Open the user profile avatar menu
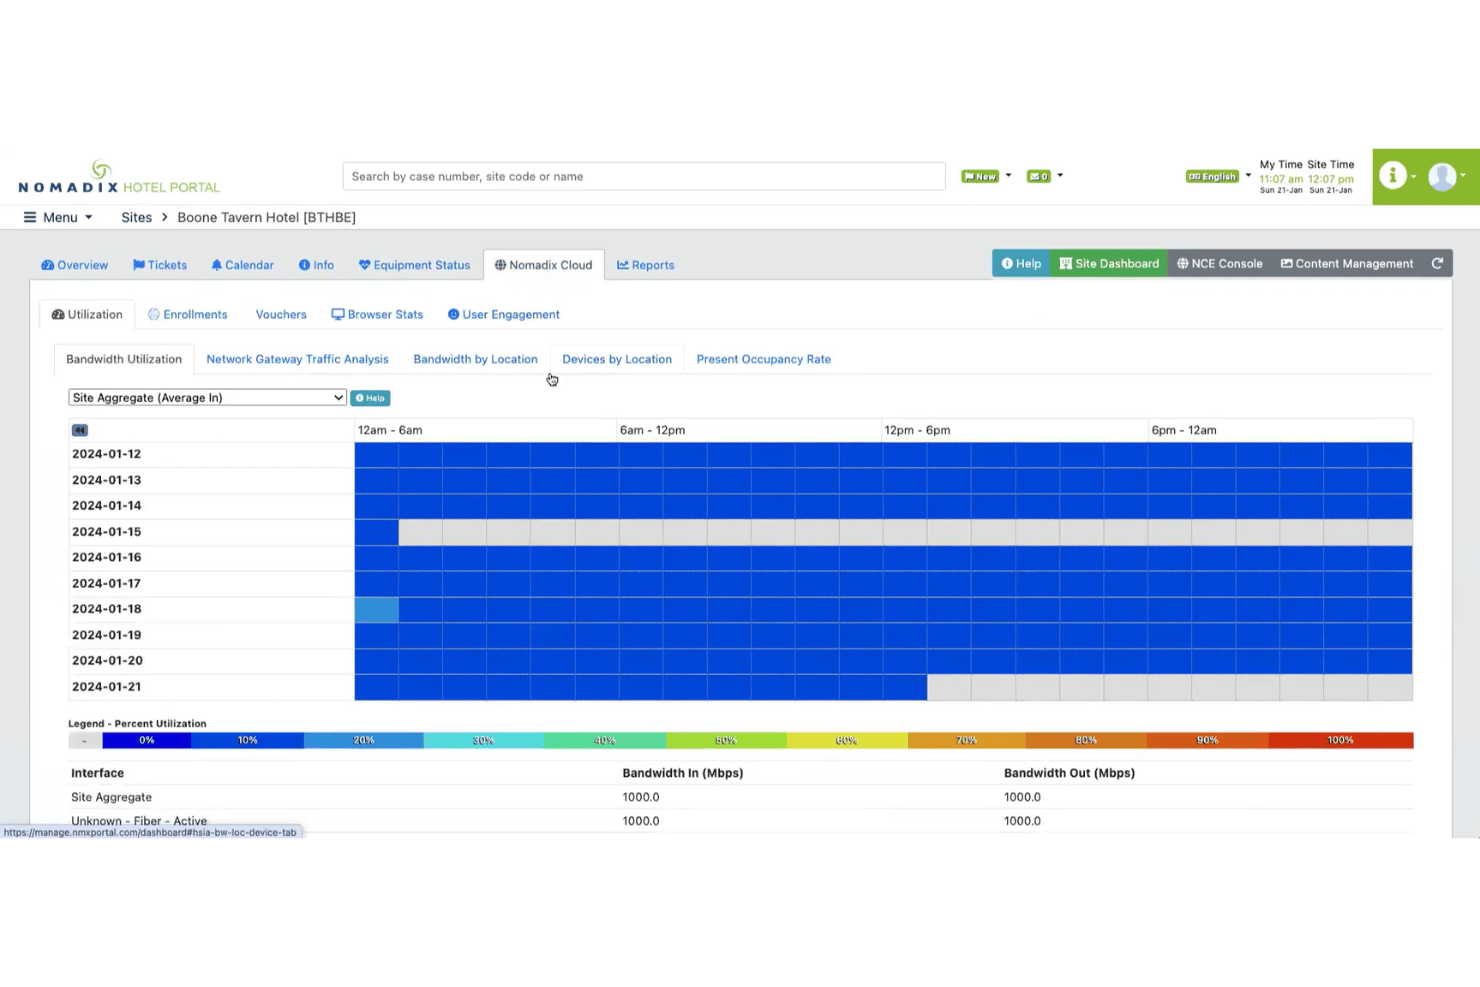The image size is (1480, 987). (1442, 176)
